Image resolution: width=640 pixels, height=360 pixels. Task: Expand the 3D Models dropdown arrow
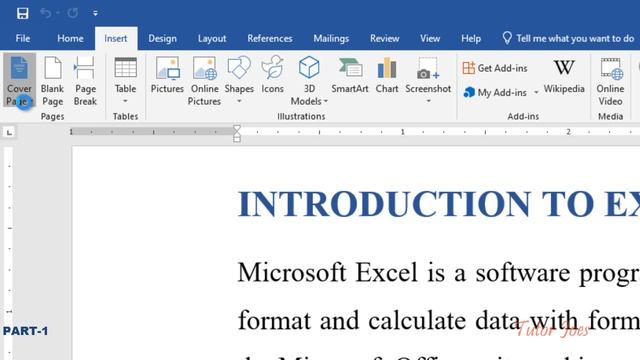(326, 101)
